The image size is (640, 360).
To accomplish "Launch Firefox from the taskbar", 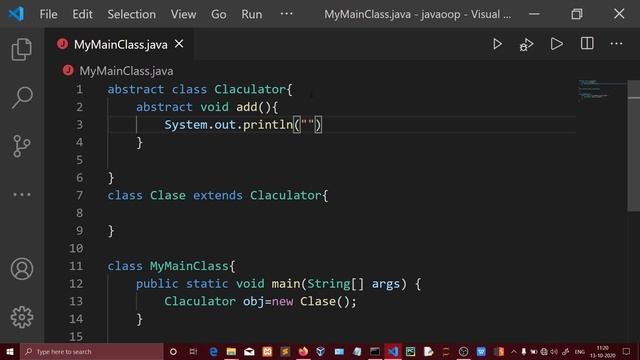I will [303, 351].
